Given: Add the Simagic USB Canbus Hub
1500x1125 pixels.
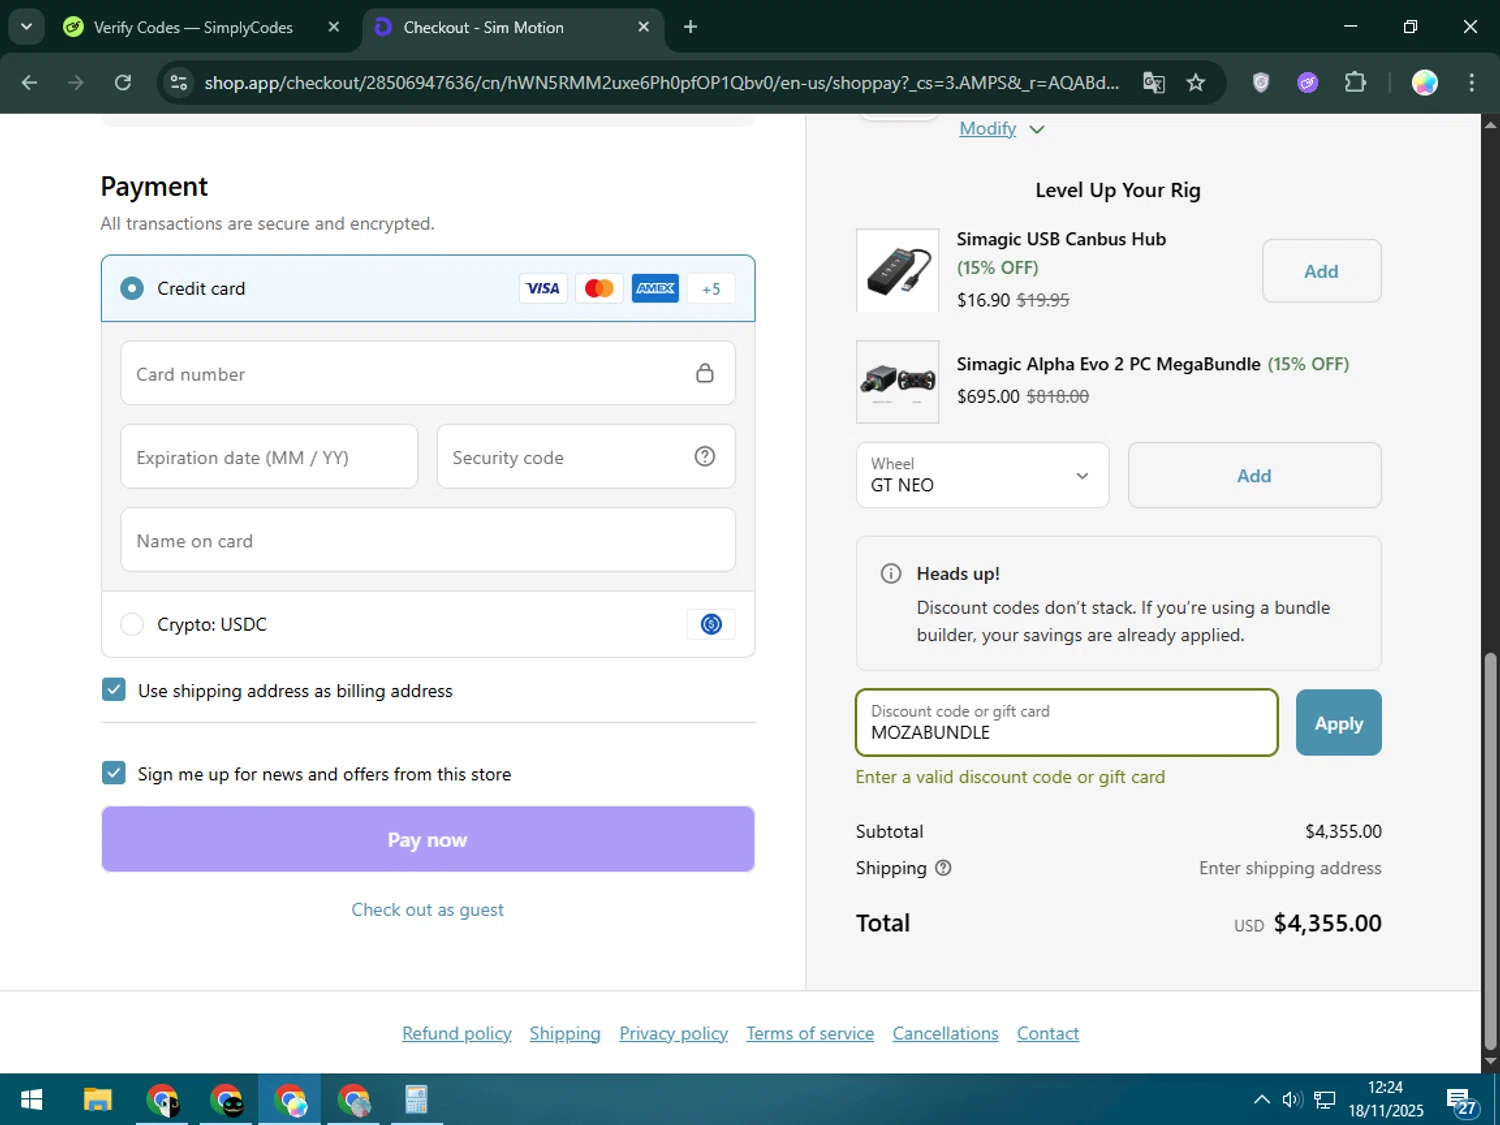Looking at the screenshot, I should pyautogui.click(x=1321, y=271).
